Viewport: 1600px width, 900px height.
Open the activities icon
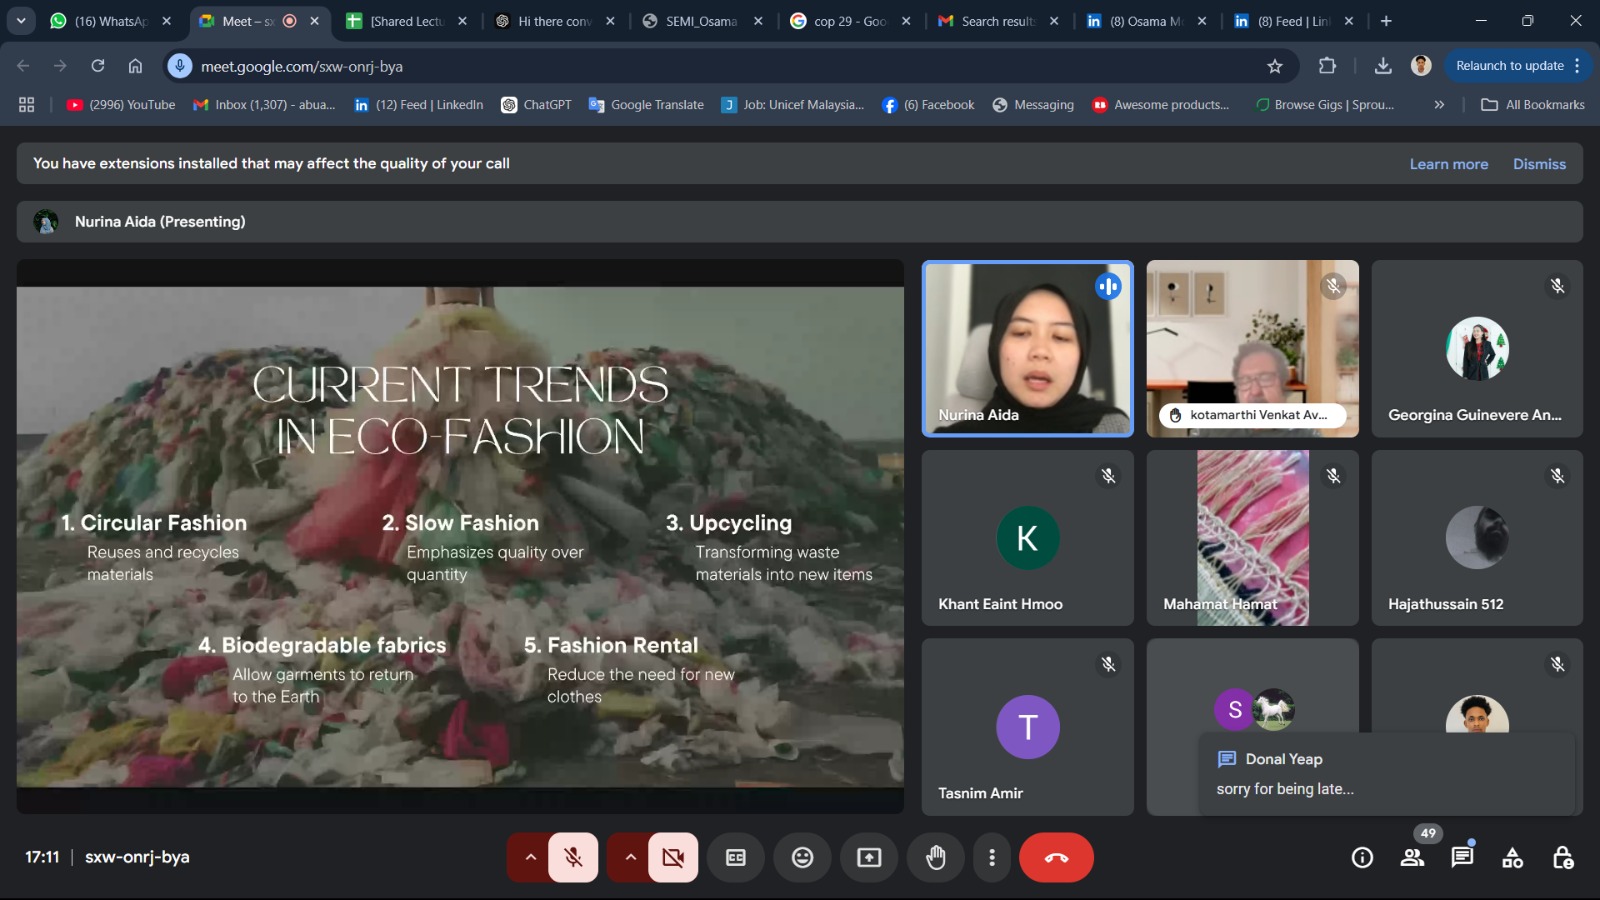point(1512,858)
